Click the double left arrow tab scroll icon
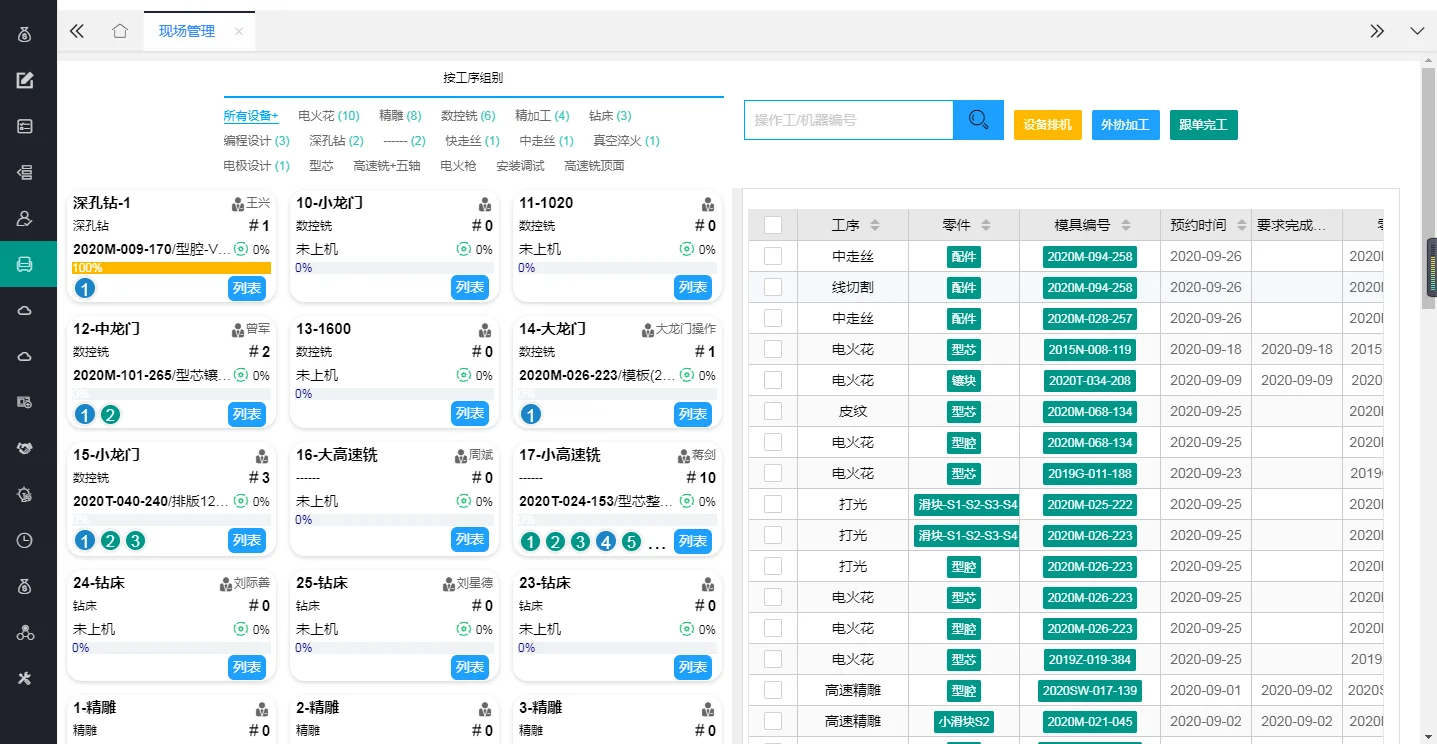 click(x=77, y=31)
